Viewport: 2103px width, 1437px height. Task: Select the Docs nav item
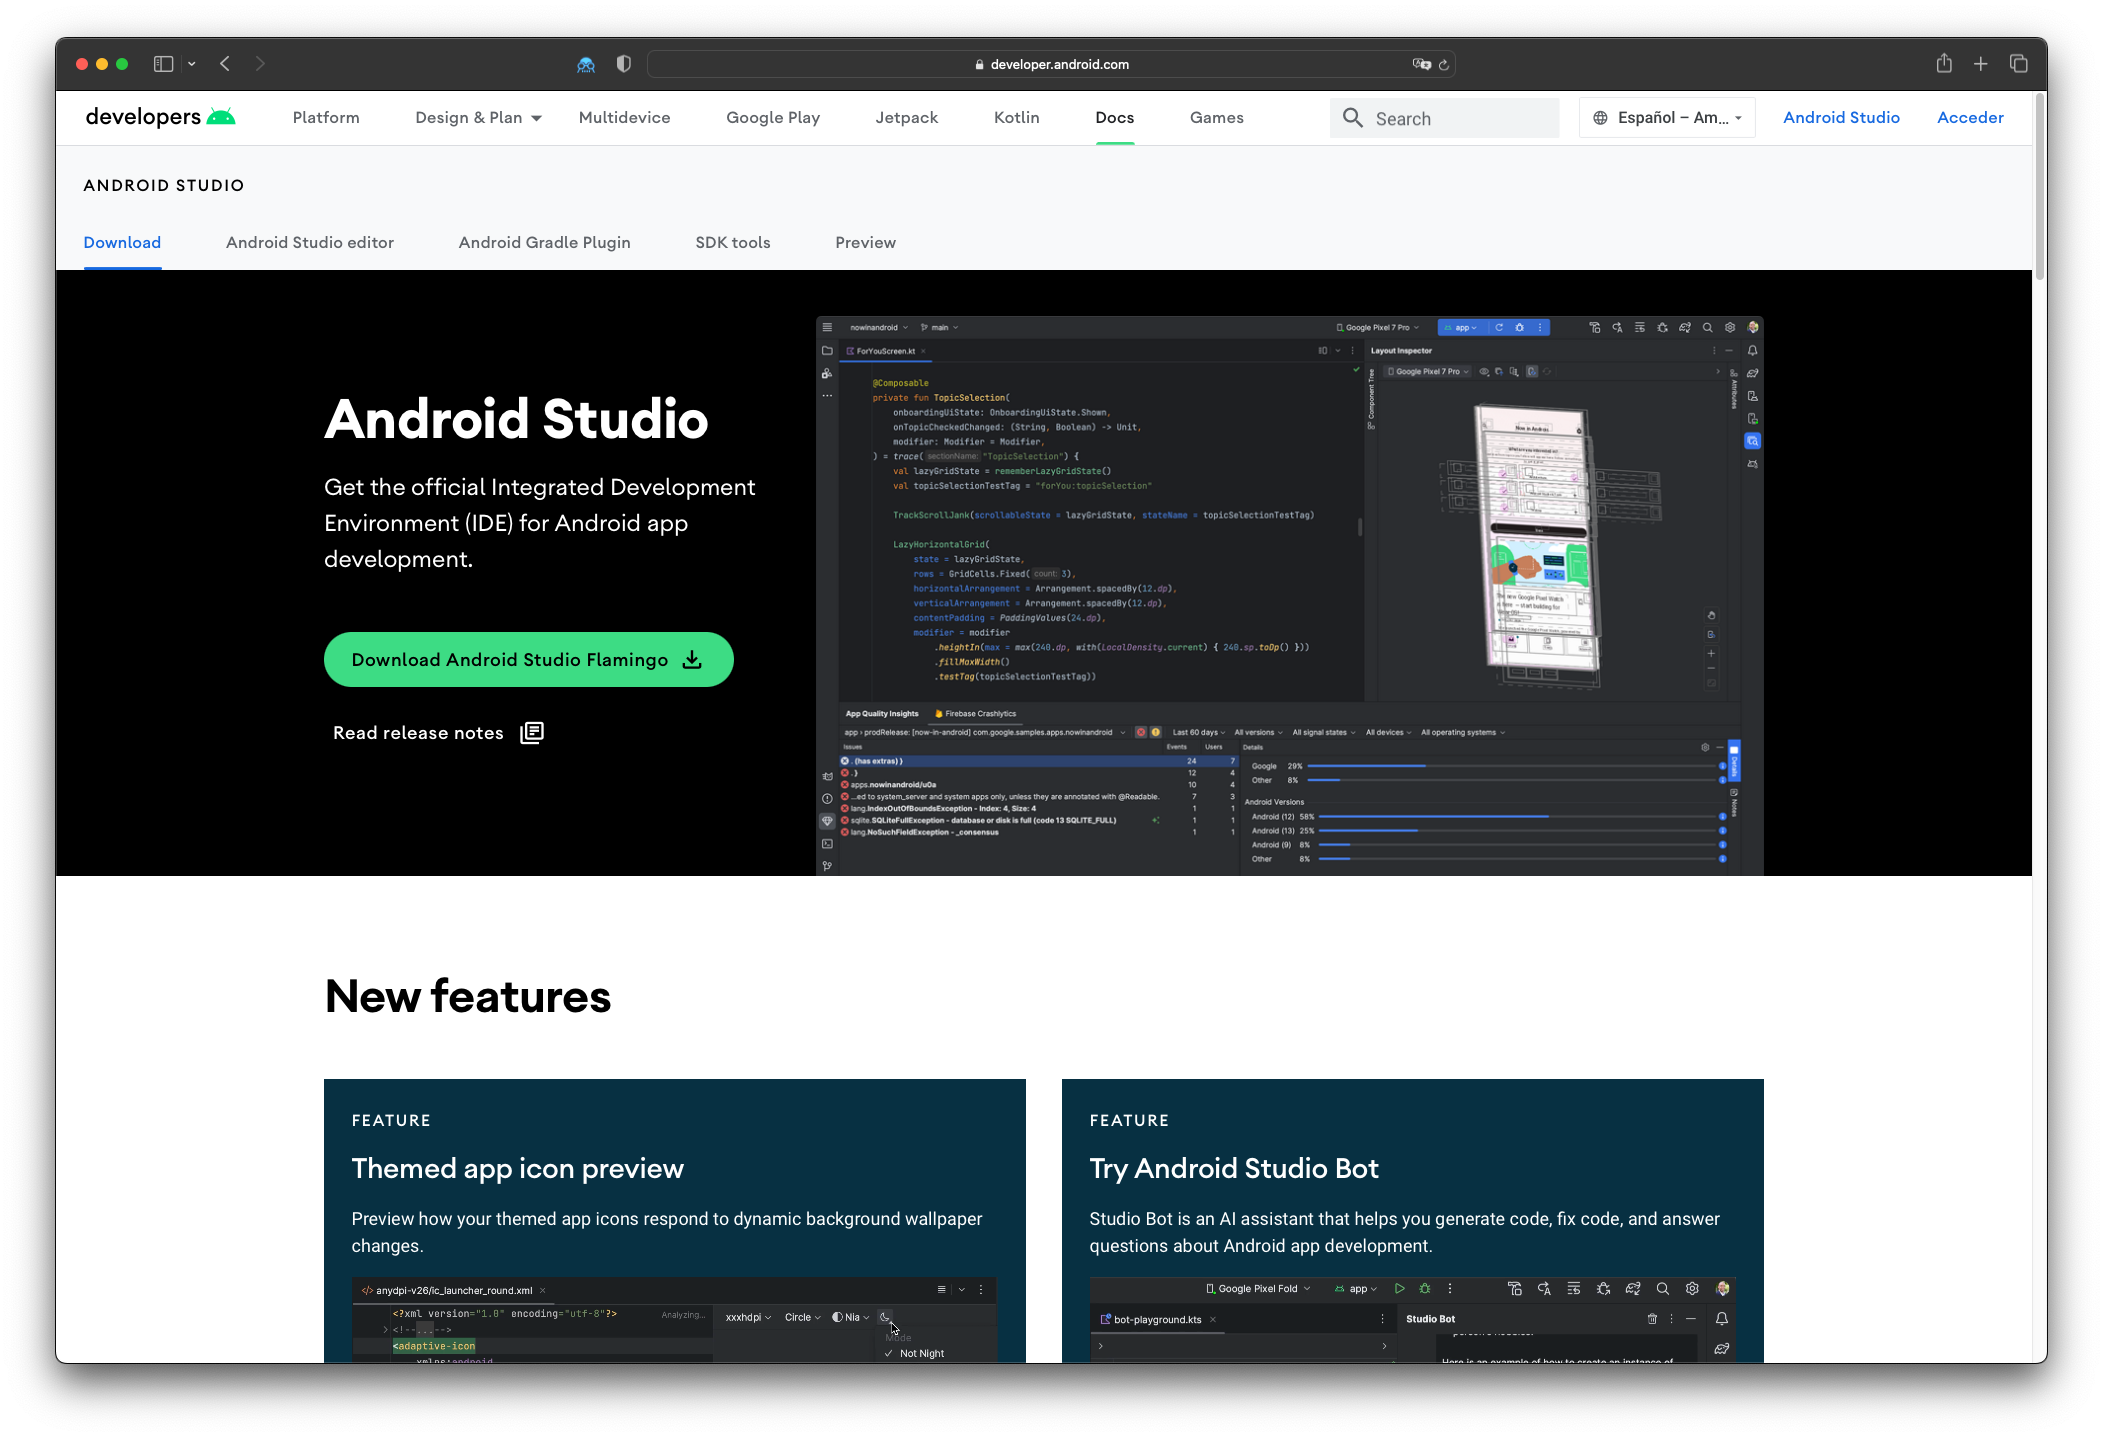(x=1114, y=118)
